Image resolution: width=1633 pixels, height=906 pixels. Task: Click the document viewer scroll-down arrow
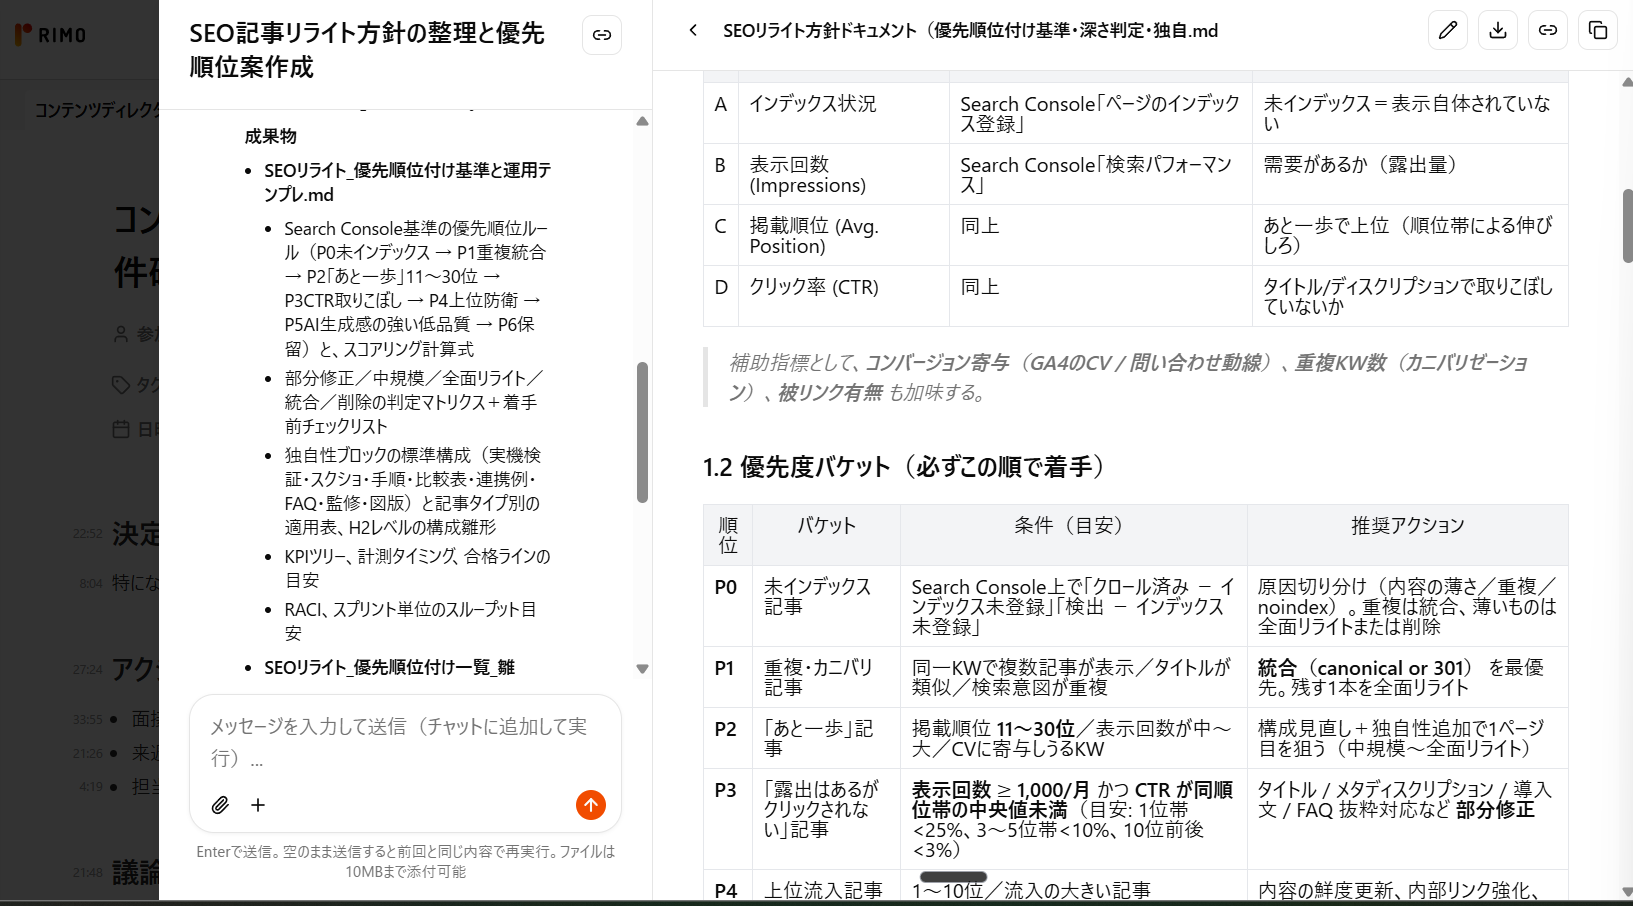1626,892
